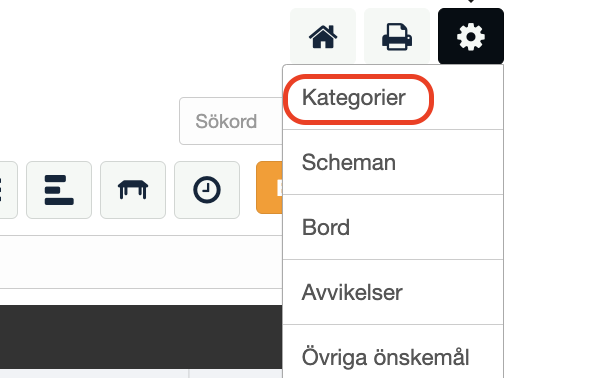This screenshot has width=612, height=378.
Task: Click the partially visible list view icon
Action: (x=7, y=190)
